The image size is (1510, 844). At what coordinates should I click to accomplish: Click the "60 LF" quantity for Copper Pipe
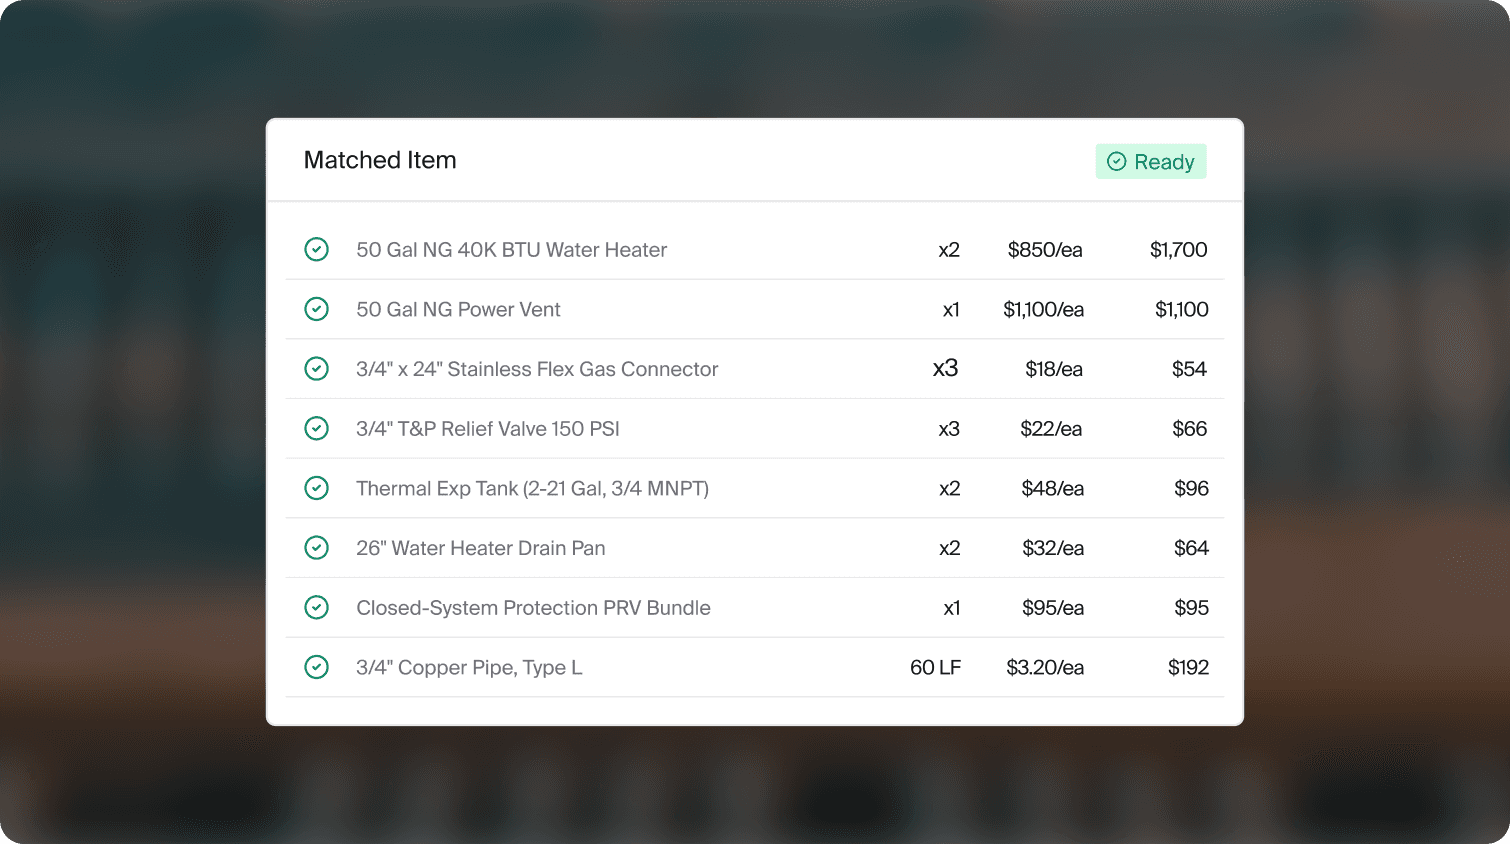pos(935,668)
